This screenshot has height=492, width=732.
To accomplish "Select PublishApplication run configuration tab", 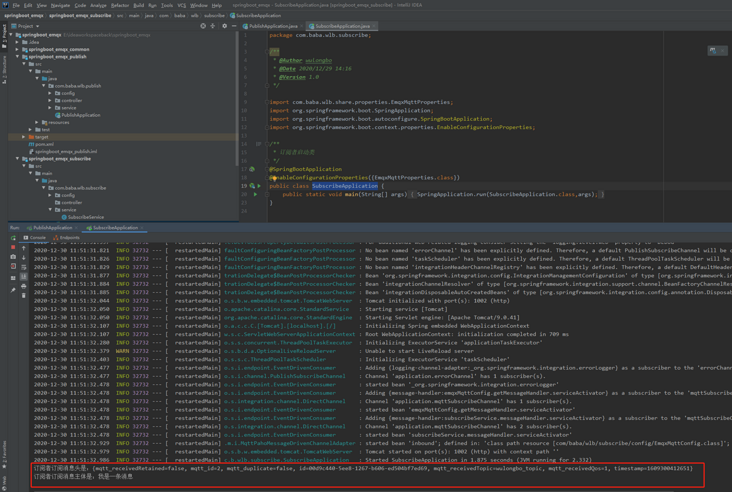I will point(53,228).
